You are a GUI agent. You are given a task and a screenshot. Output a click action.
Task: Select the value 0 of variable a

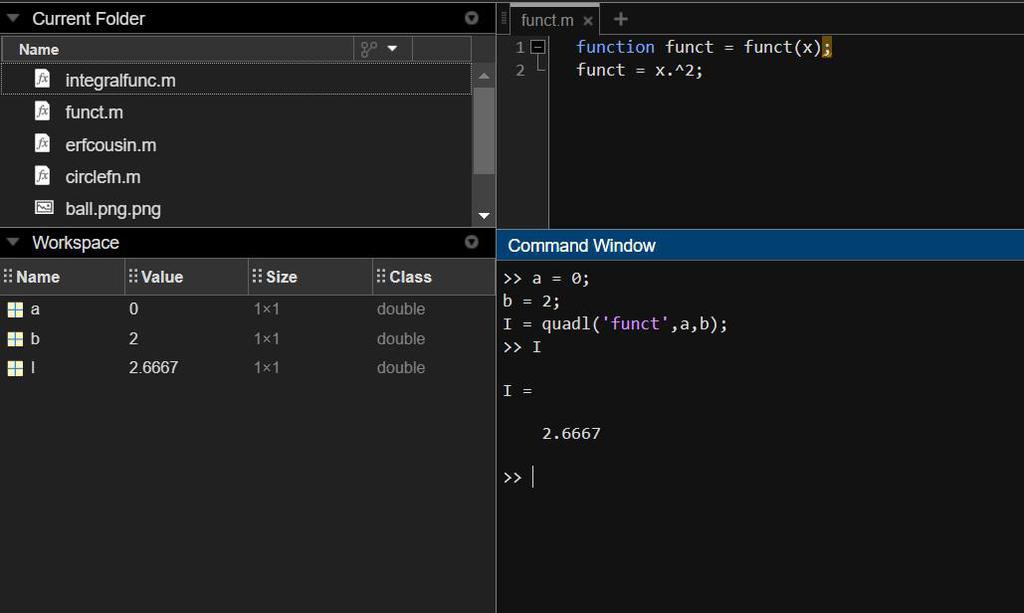tap(133, 309)
